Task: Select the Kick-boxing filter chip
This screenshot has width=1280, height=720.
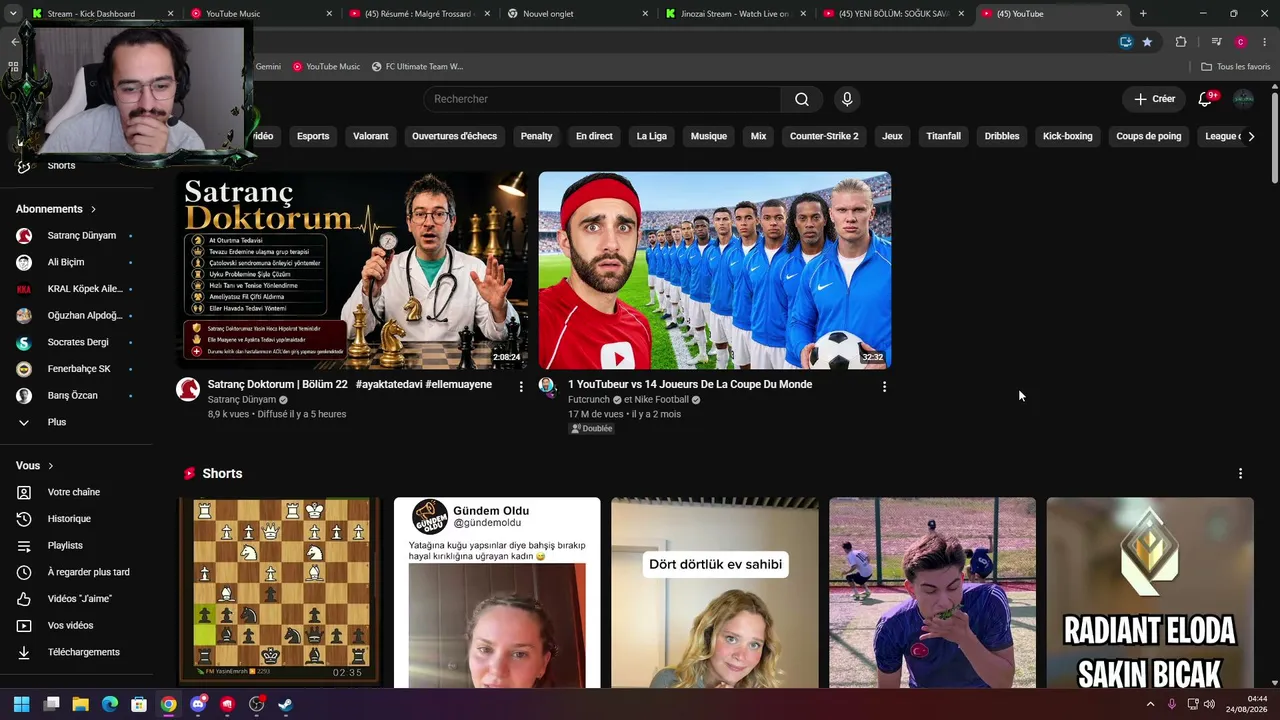Action: click(1068, 136)
